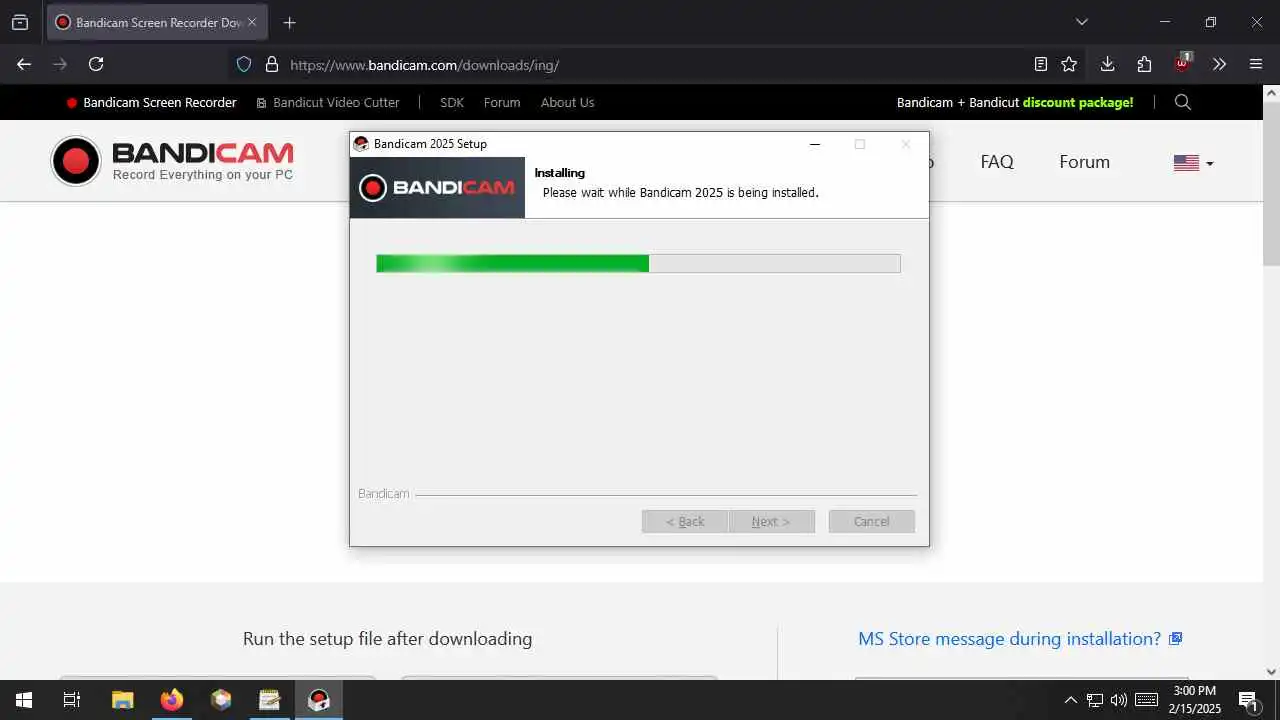Image resolution: width=1280 pixels, height=720 pixels.
Task: Open the Bandicut Video Cutter link
Action: 328,102
